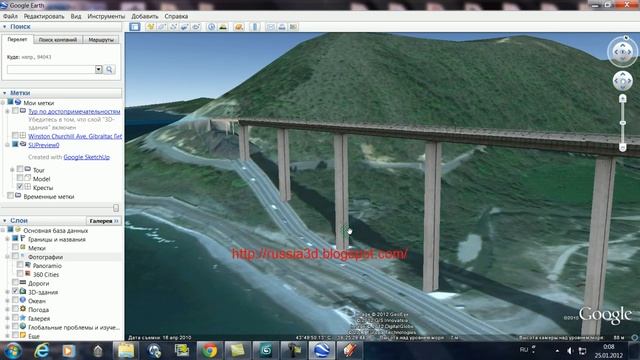
Task: Check the Океан layer checkbox
Action: 15,300
